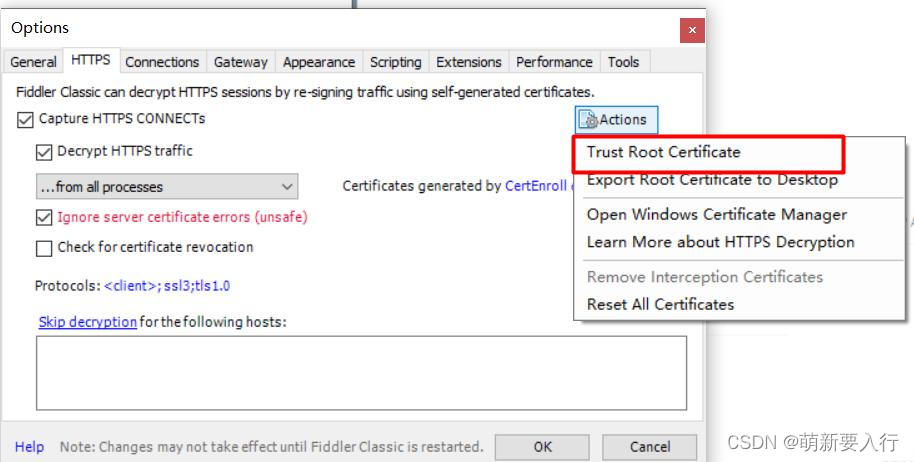This screenshot has width=914, height=462.
Task: Select Learn More about HTTPS Decryption
Action: tap(720, 242)
